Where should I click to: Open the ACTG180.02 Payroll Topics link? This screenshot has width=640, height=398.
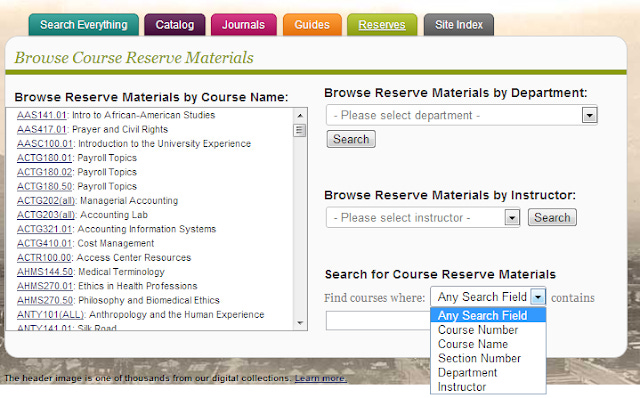(x=44, y=172)
